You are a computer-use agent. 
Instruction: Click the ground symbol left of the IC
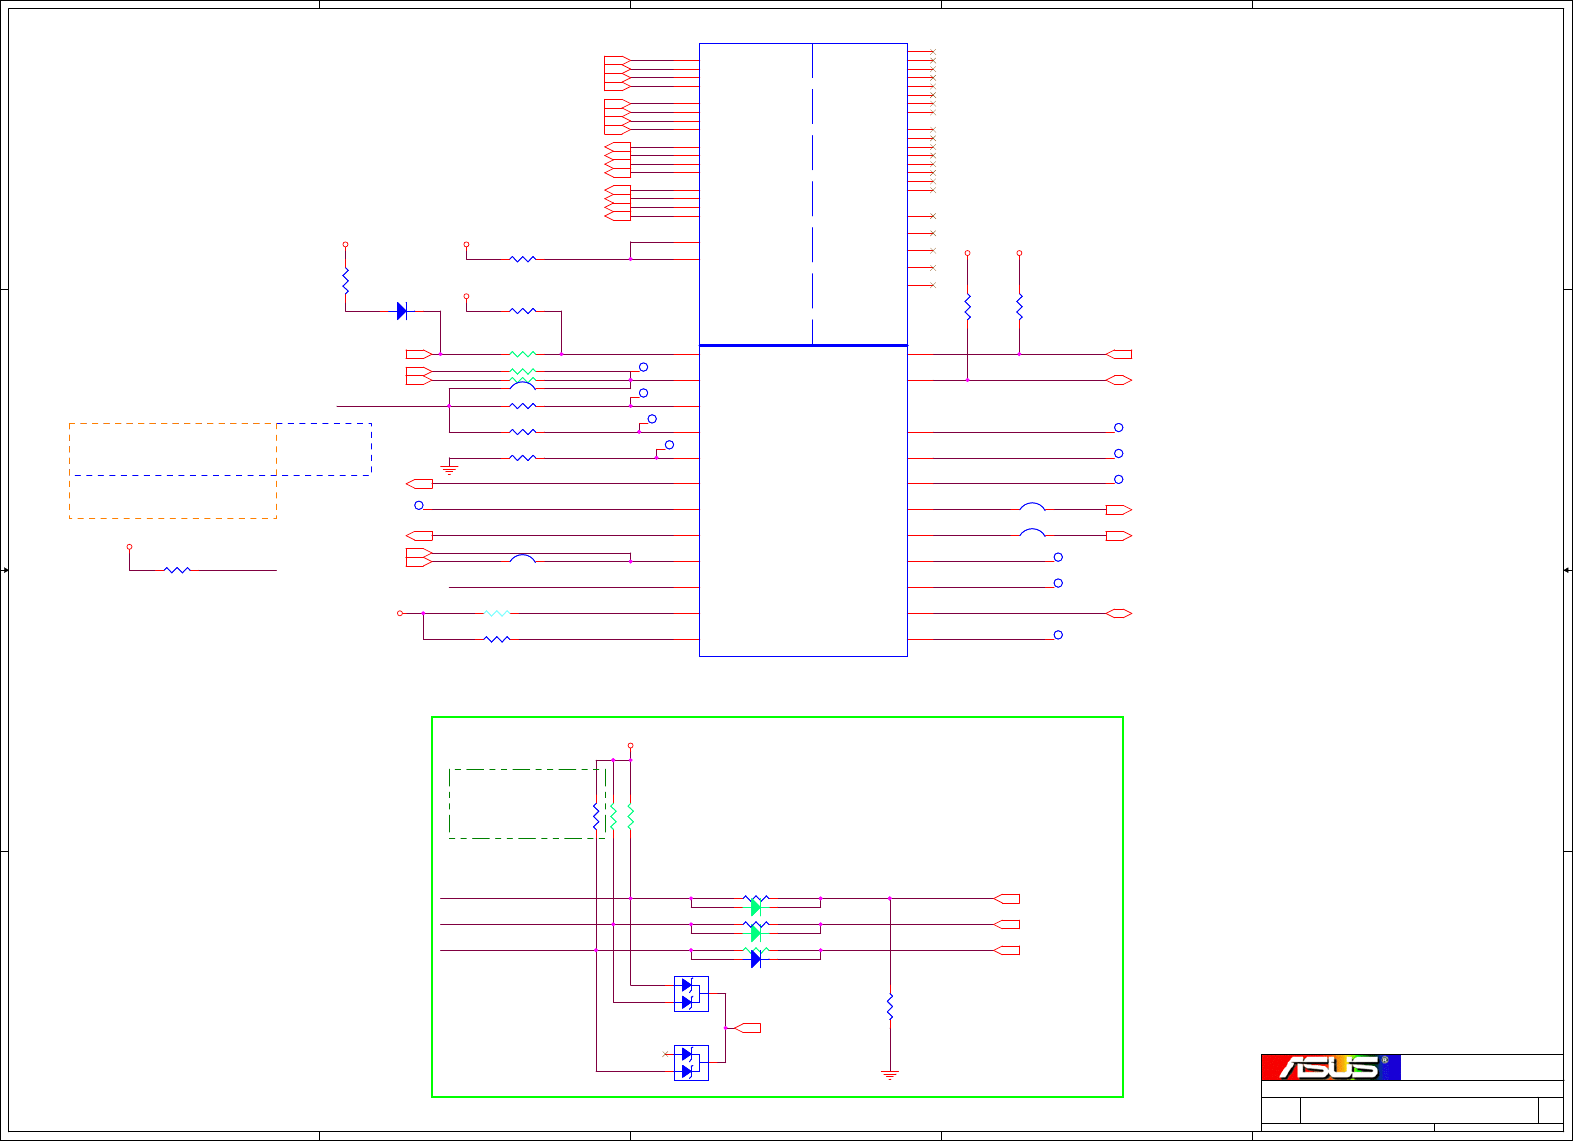click(449, 469)
